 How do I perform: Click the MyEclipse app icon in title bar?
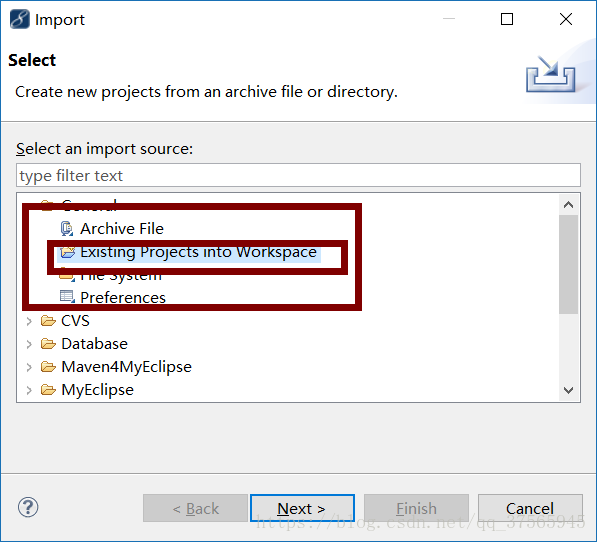pyautogui.click(x=20, y=19)
